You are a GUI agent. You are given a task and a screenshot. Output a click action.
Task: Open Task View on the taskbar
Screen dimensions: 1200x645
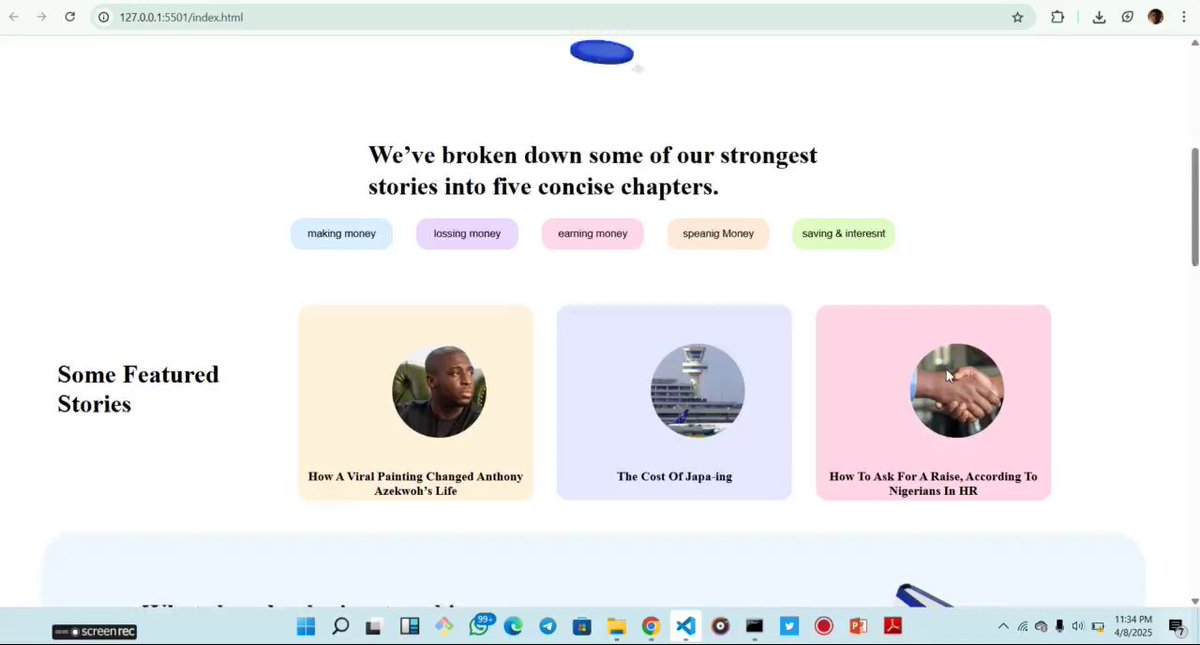(x=374, y=627)
